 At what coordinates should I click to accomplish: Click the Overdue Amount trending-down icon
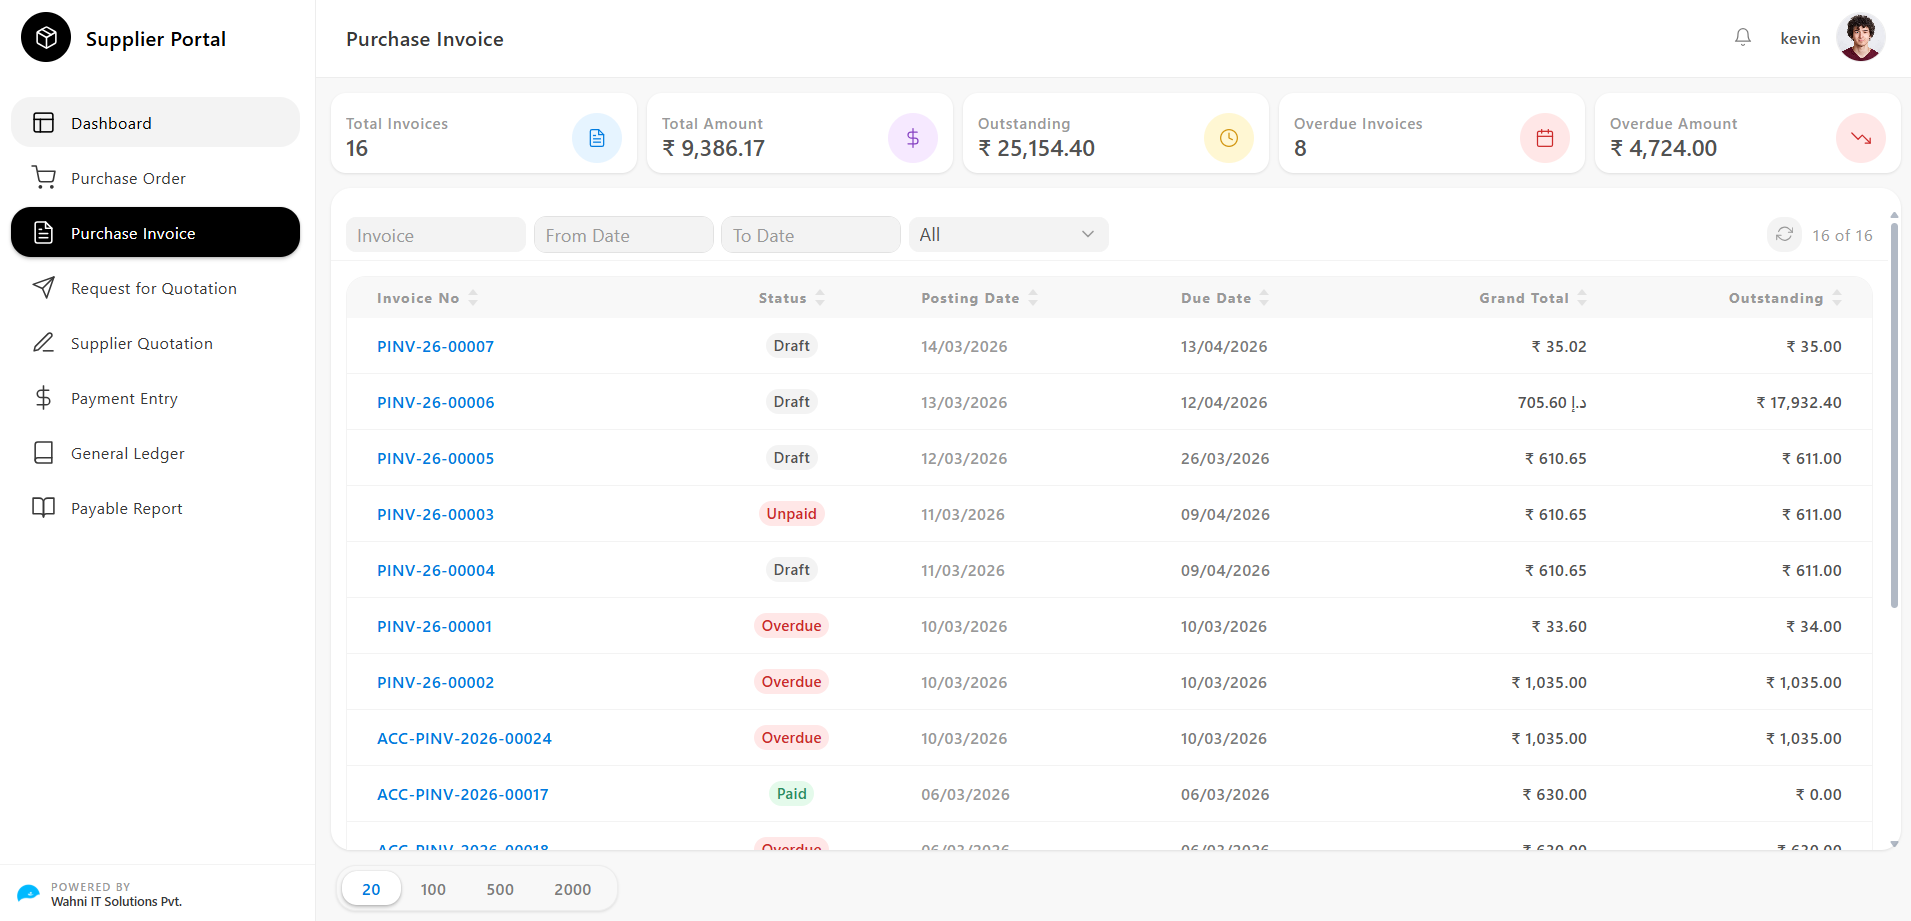tap(1861, 138)
